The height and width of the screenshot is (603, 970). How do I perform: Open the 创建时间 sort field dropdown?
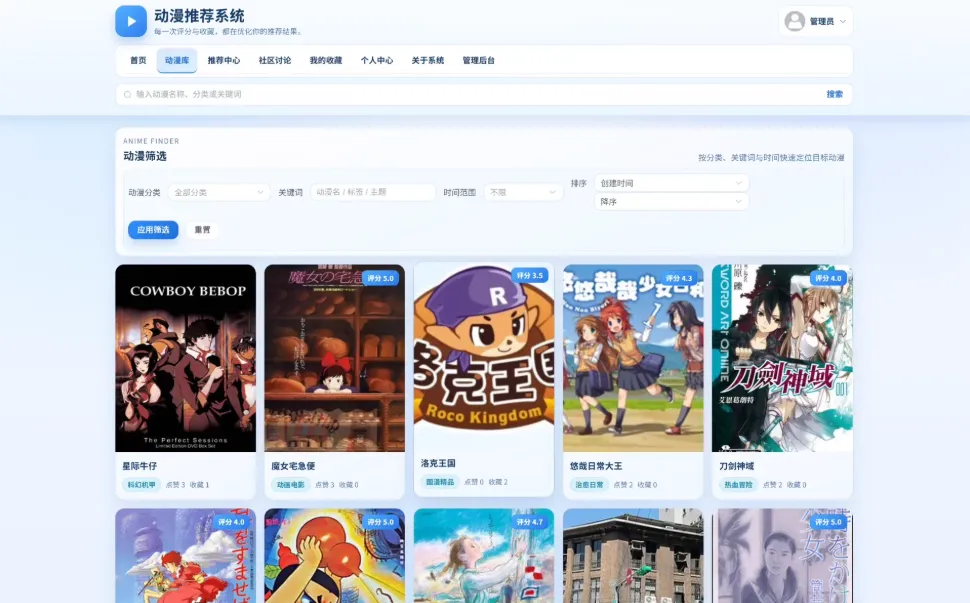coord(671,183)
